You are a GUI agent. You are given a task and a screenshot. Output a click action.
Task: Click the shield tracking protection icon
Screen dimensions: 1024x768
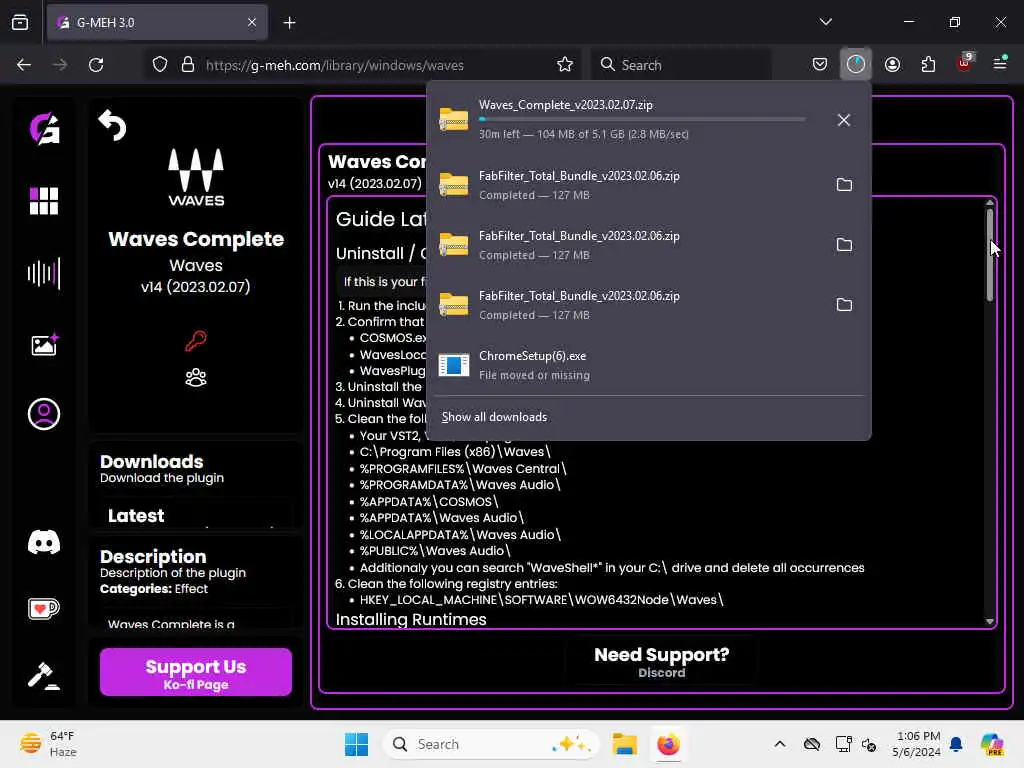point(160,65)
